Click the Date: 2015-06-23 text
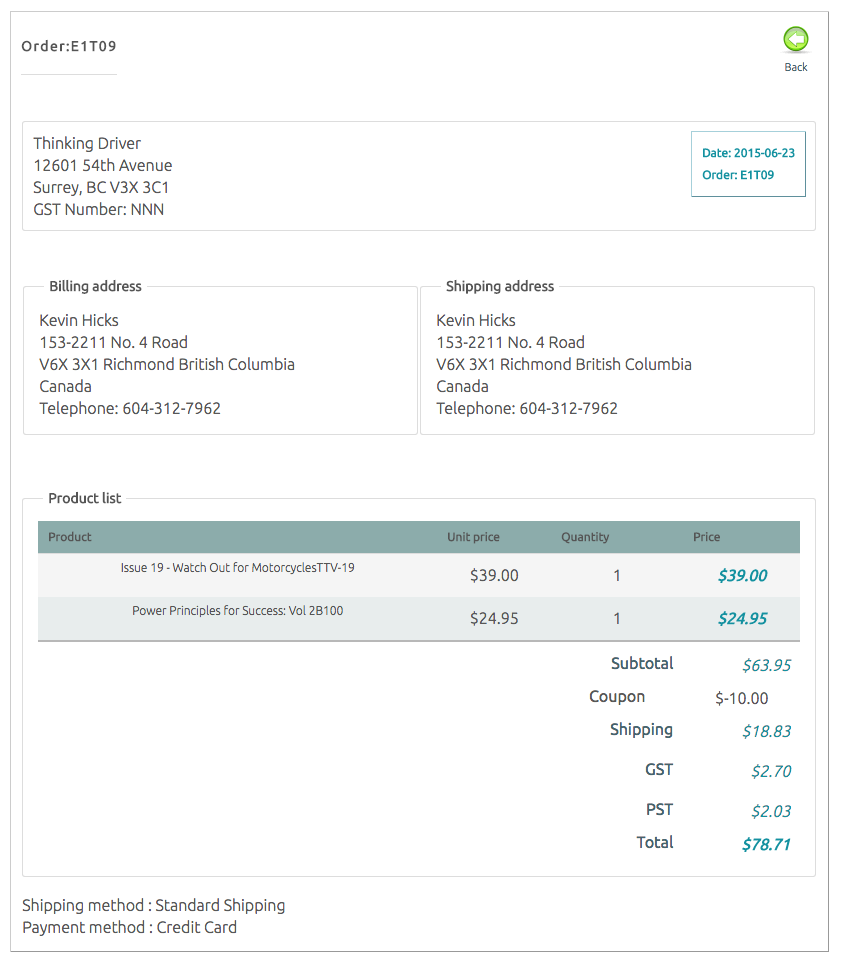 748,153
